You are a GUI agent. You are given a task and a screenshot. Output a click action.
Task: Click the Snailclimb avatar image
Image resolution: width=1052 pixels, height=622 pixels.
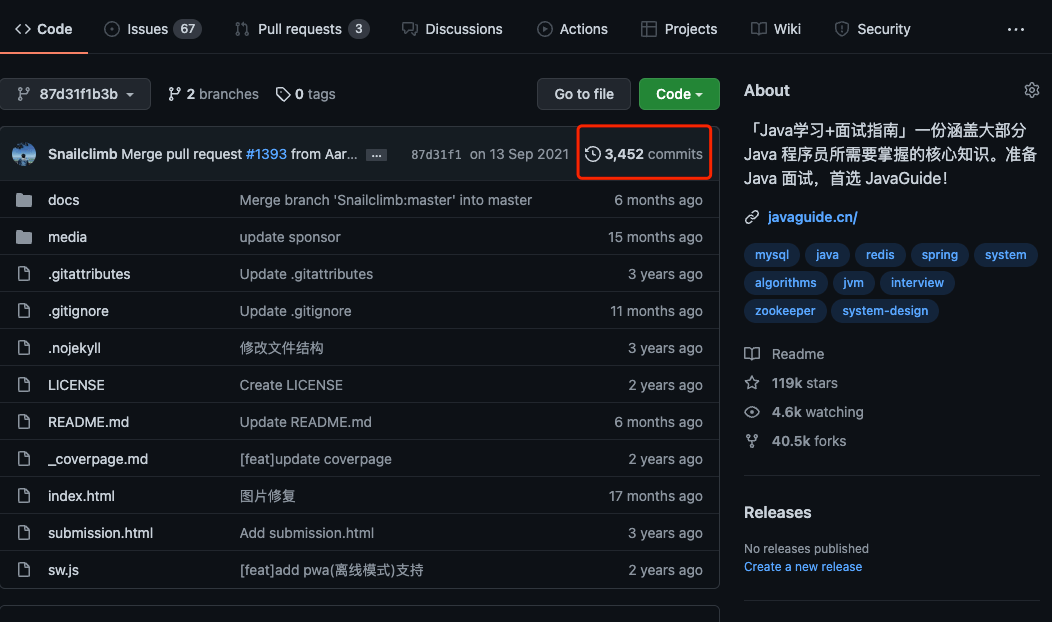24,154
